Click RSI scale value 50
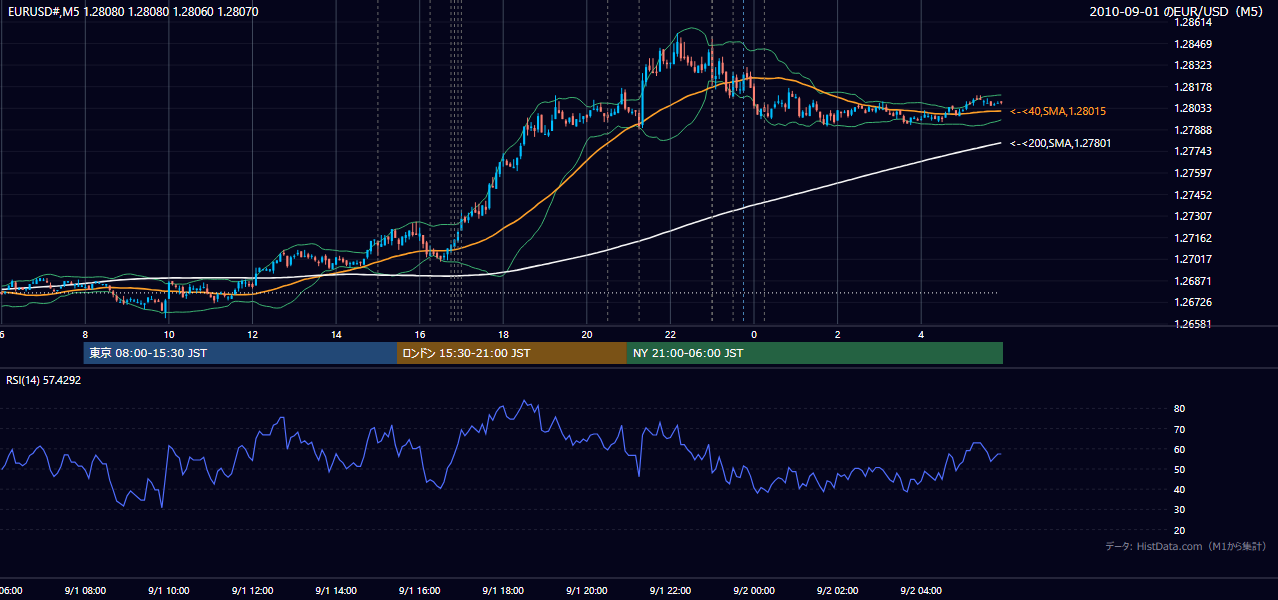This screenshot has height=600, width=1278. pos(1179,469)
